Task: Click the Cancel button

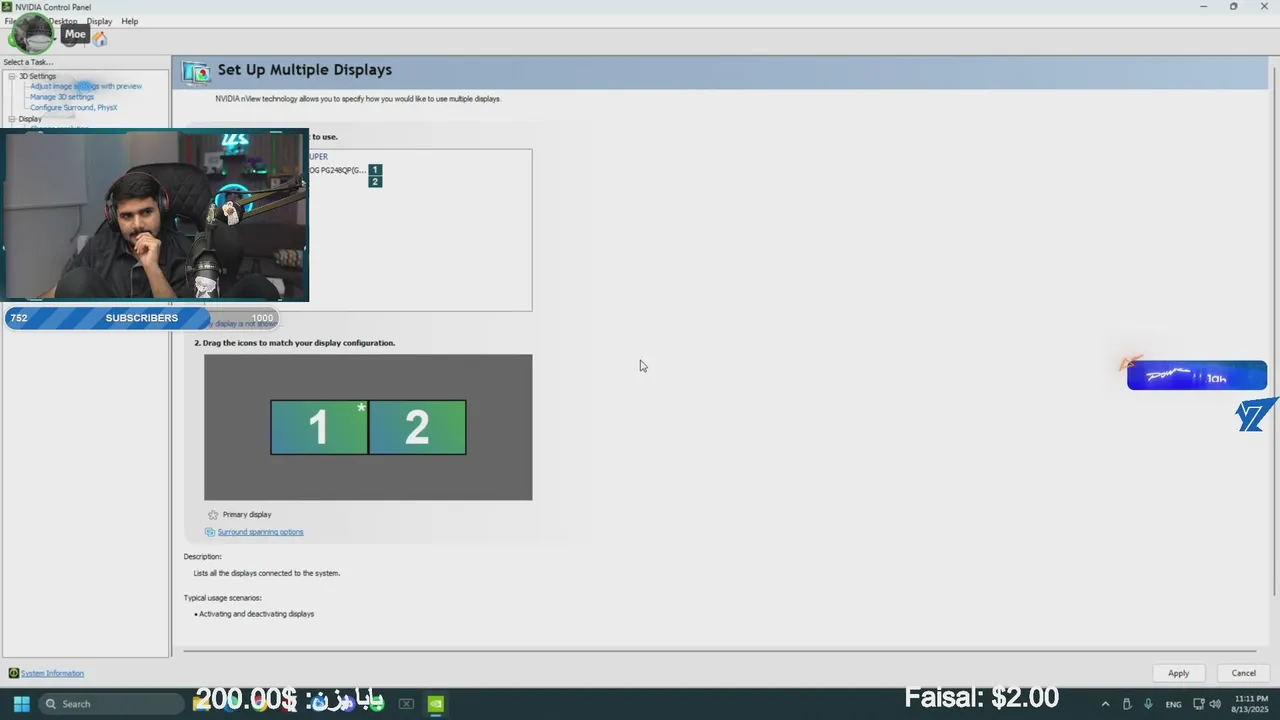Action: 1243,673
